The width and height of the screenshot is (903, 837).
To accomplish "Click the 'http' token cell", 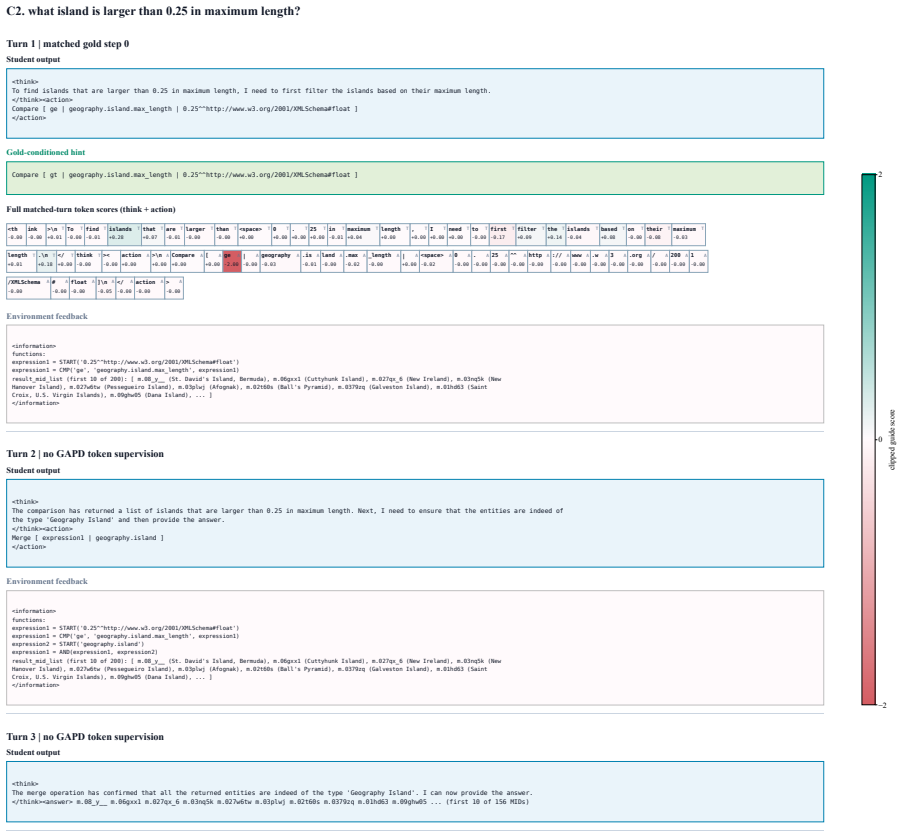I will click(x=539, y=261).
